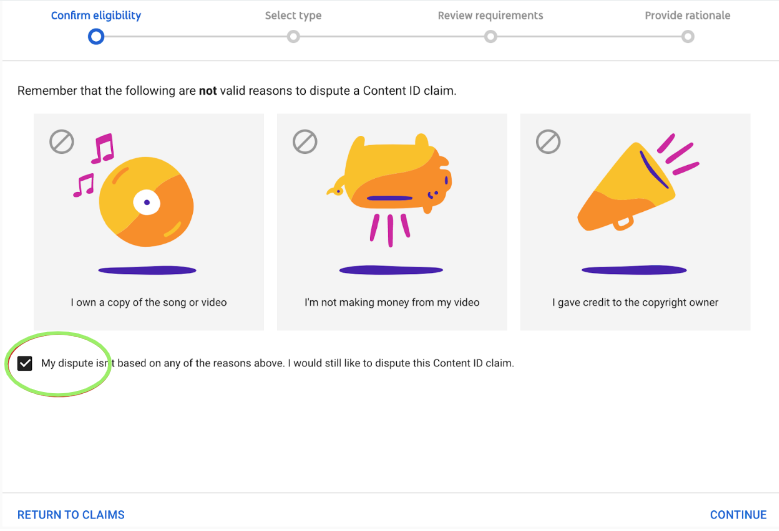Image resolution: width=779 pixels, height=531 pixels.
Task: Click the prohibited icon on the megaphone card
Action: (x=548, y=142)
